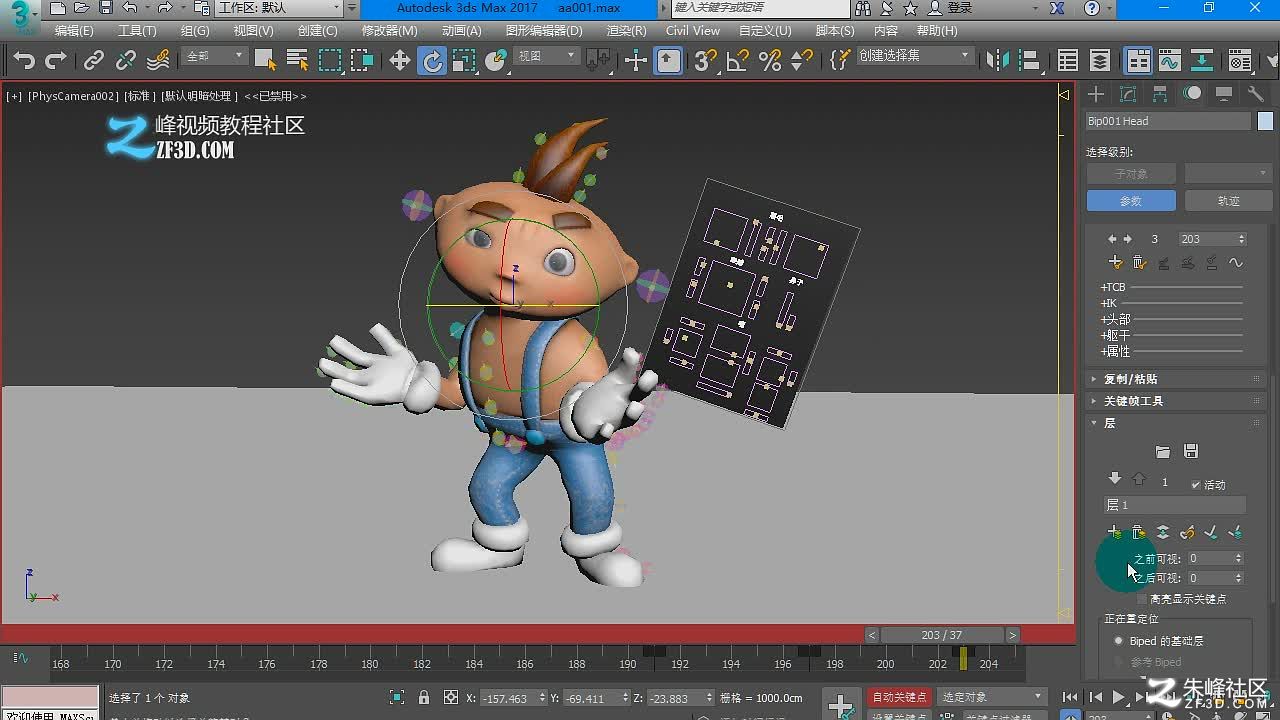Go to next frame with slider right arrow
The height and width of the screenshot is (720, 1280).
click(1012, 635)
